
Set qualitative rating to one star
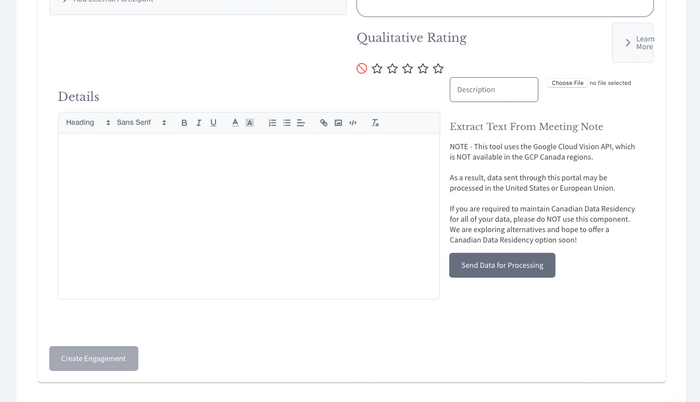point(377,69)
